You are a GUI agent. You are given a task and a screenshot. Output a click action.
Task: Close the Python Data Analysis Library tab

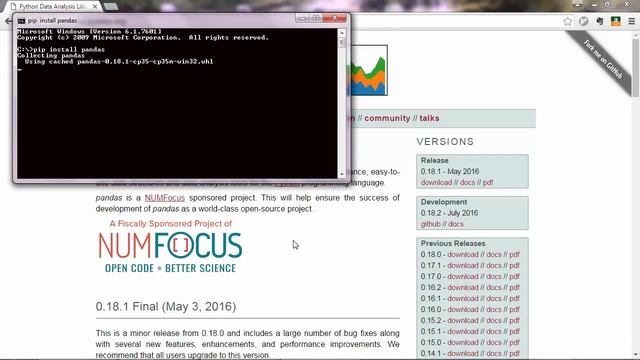pyautogui.click(x=95, y=7)
